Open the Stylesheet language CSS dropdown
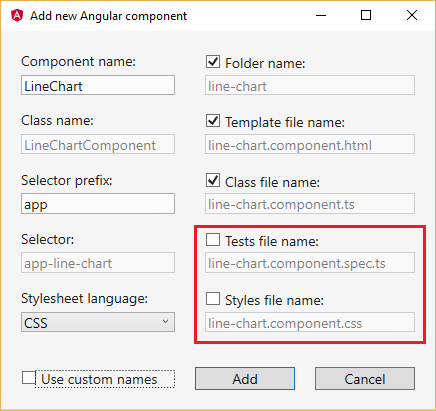The width and height of the screenshot is (436, 411). (x=98, y=322)
